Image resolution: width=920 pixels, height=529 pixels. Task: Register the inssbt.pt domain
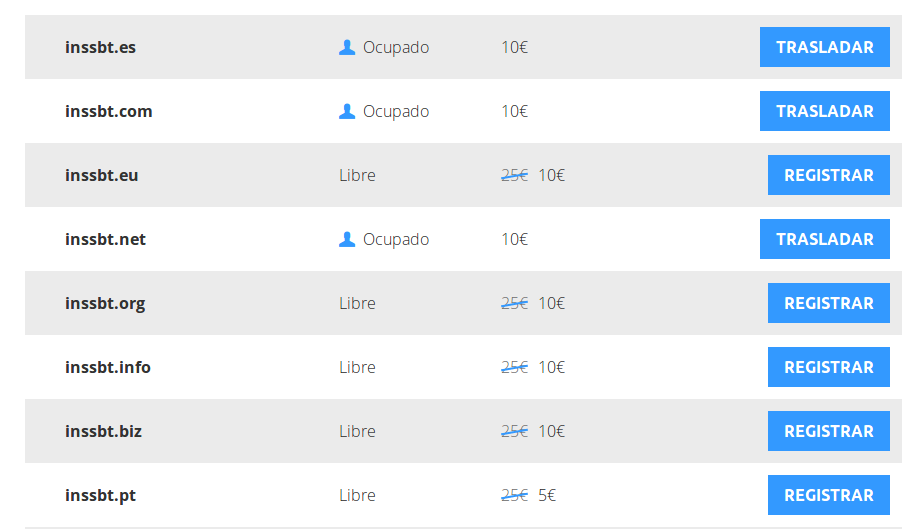828,494
